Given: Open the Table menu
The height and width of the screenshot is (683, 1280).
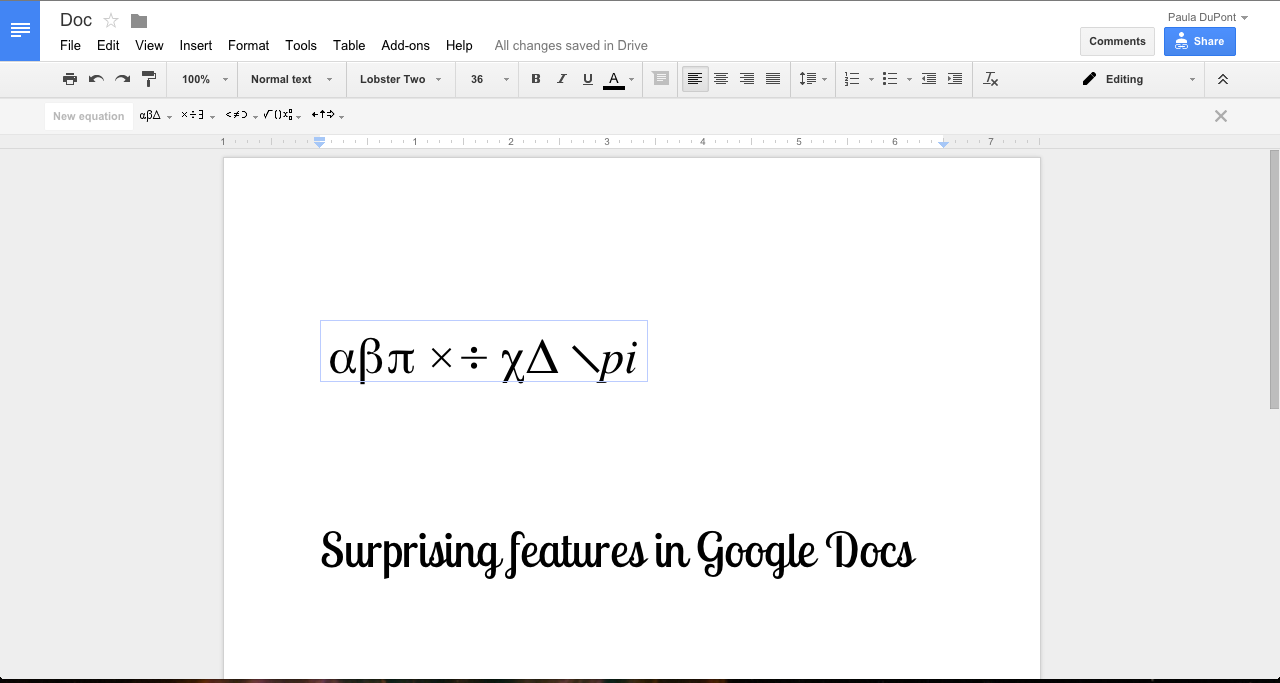Looking at the screenshot, I should coord(349,45).
